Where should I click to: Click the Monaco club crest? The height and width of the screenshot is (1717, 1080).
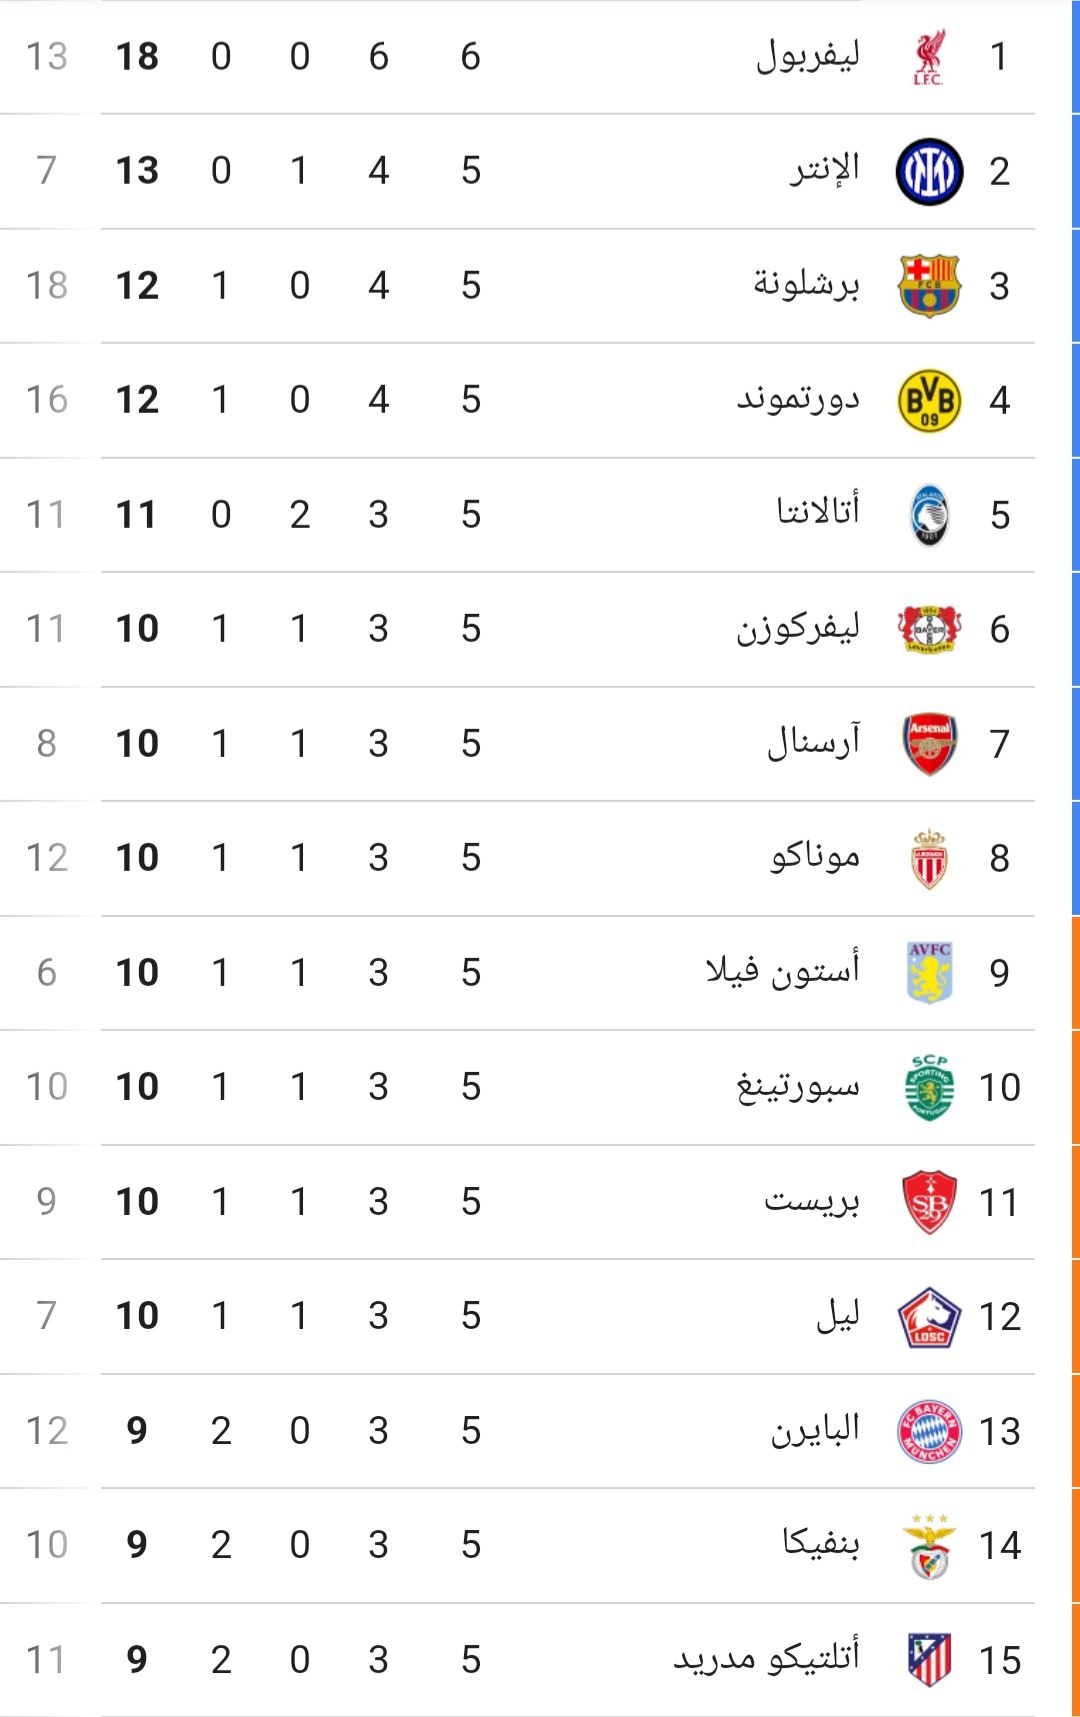pos(929,858)
